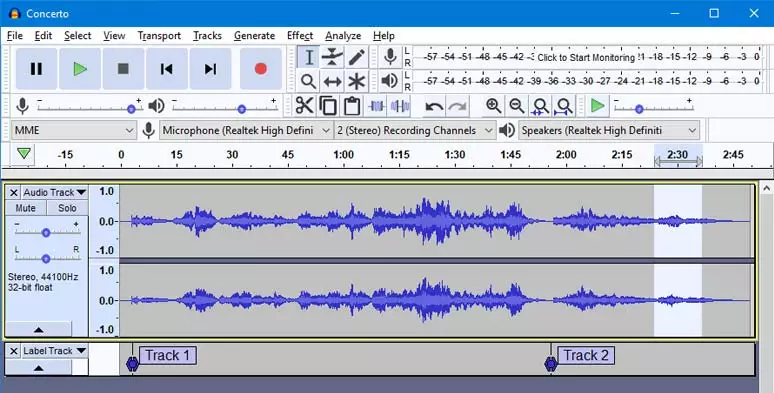
Task: Select the Envelope tool
Action: click(x=332, y=57)
